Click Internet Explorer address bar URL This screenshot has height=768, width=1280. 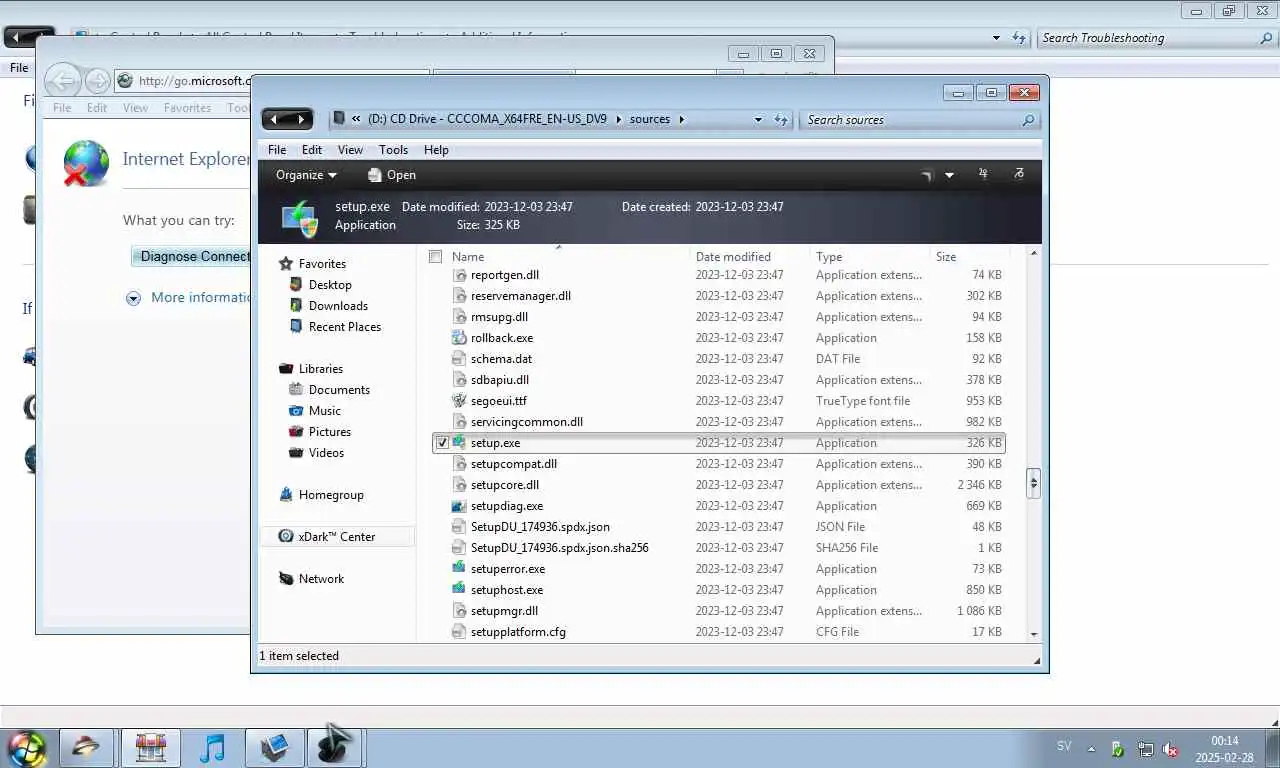(195, 81)
